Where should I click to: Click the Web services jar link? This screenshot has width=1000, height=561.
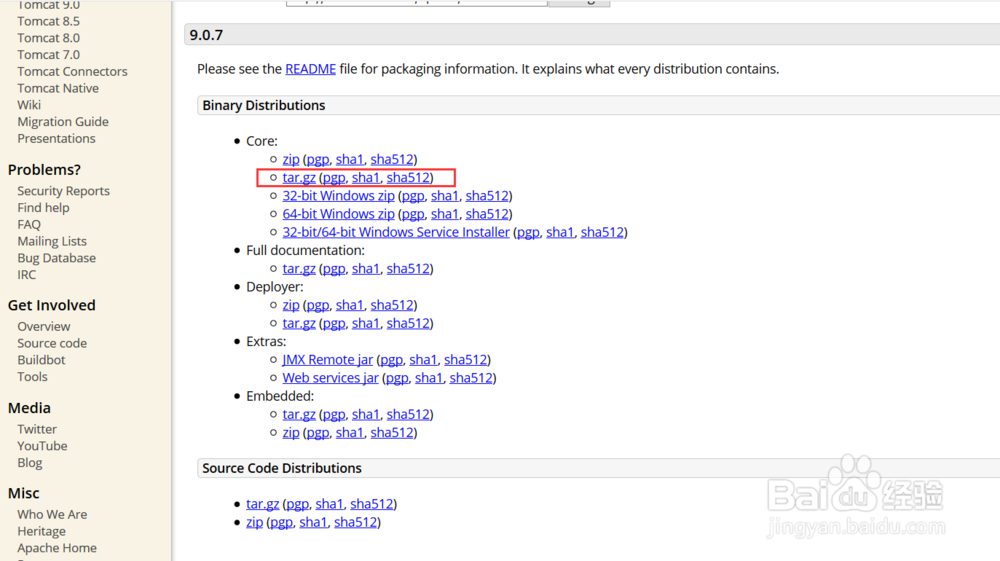point(330,378)
